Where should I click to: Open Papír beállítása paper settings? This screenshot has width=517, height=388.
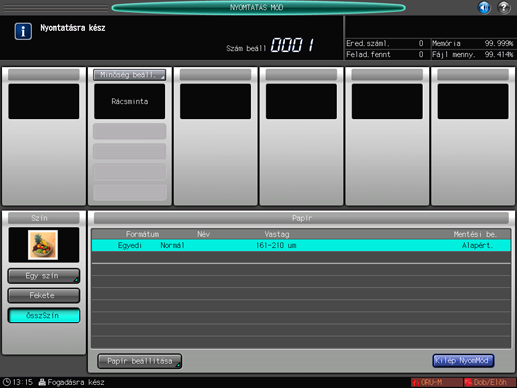(140, 361)
